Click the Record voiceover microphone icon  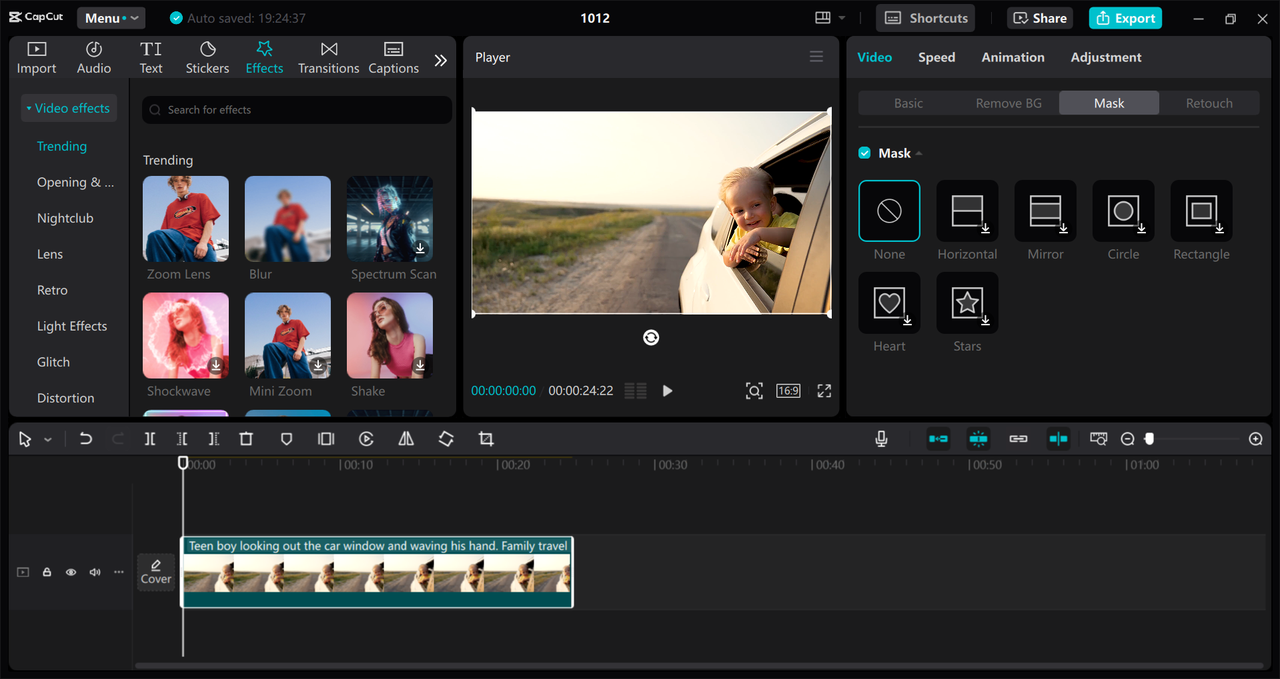pyautogui.click(x=881, y=439)
